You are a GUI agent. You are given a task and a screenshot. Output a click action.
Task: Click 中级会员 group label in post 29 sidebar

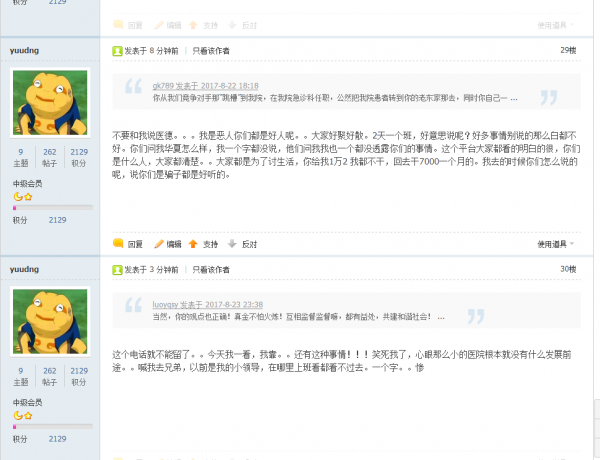(x=28, y=184)
